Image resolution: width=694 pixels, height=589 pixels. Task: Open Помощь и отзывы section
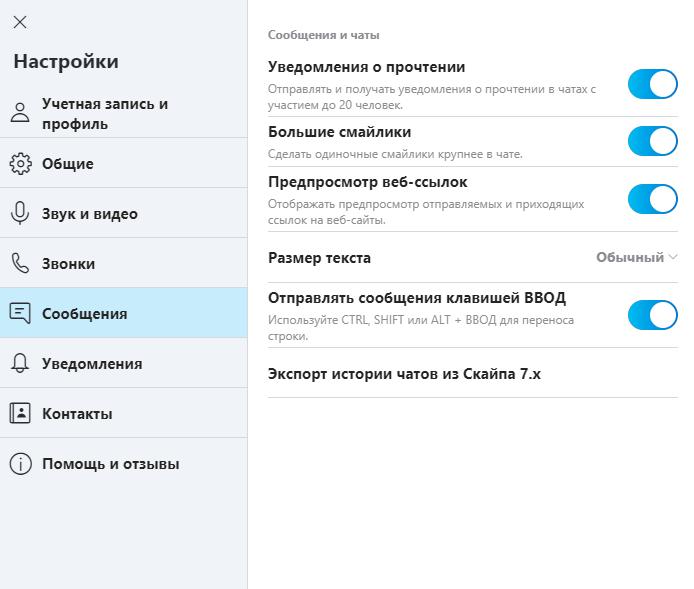[123, 463]
